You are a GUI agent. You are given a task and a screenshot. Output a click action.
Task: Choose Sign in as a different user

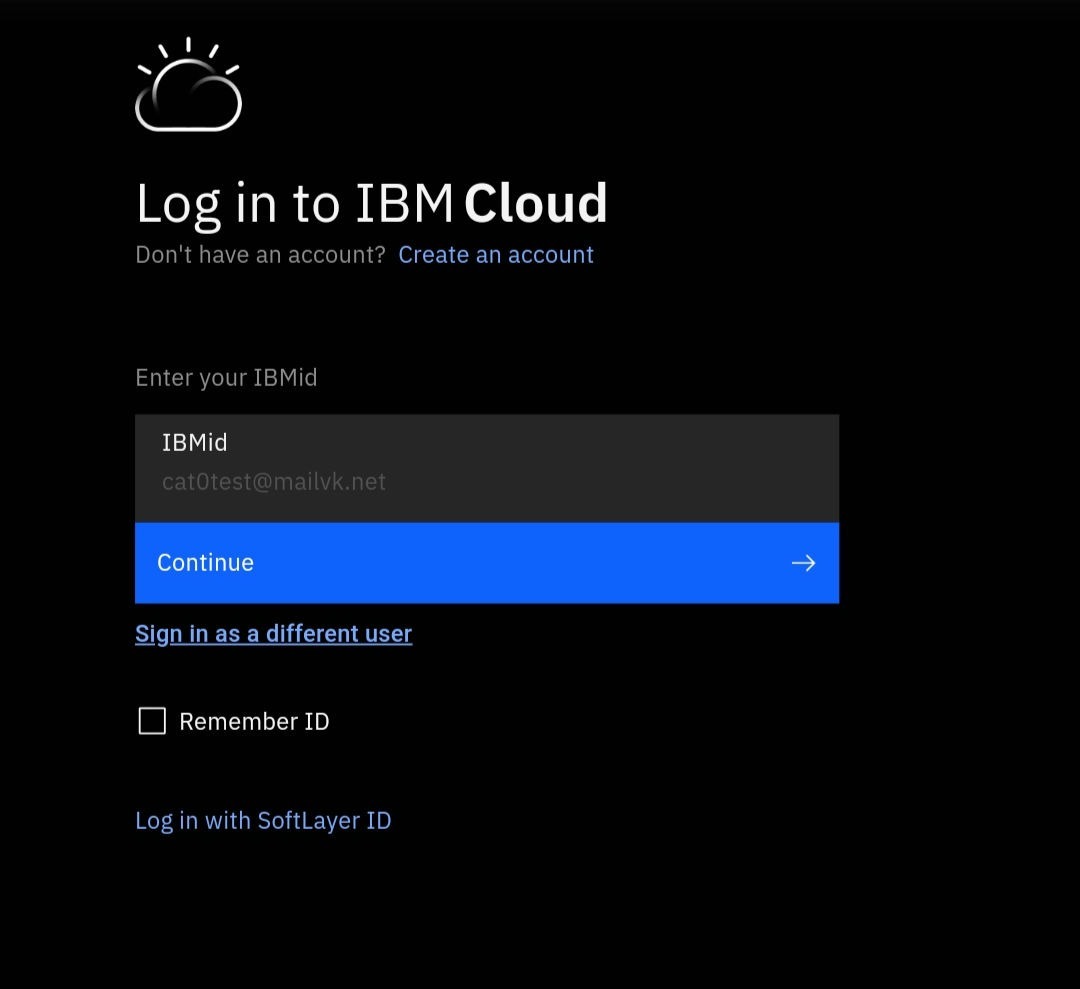(x=273, y=634)
